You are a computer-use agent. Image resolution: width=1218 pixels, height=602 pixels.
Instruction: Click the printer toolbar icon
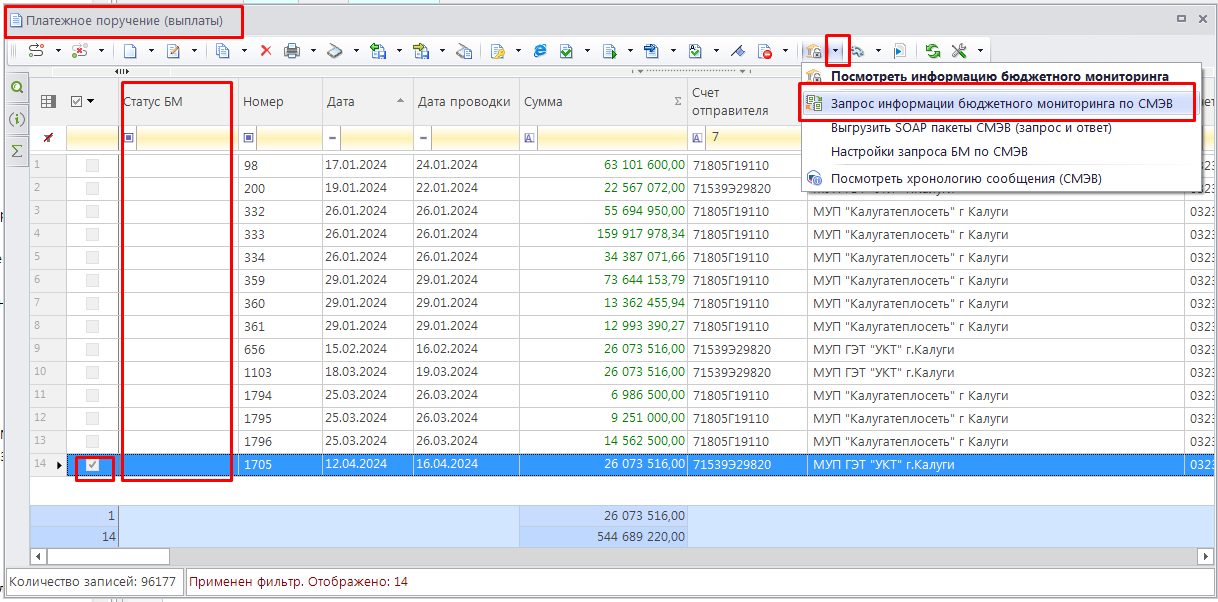pos(292,50)
